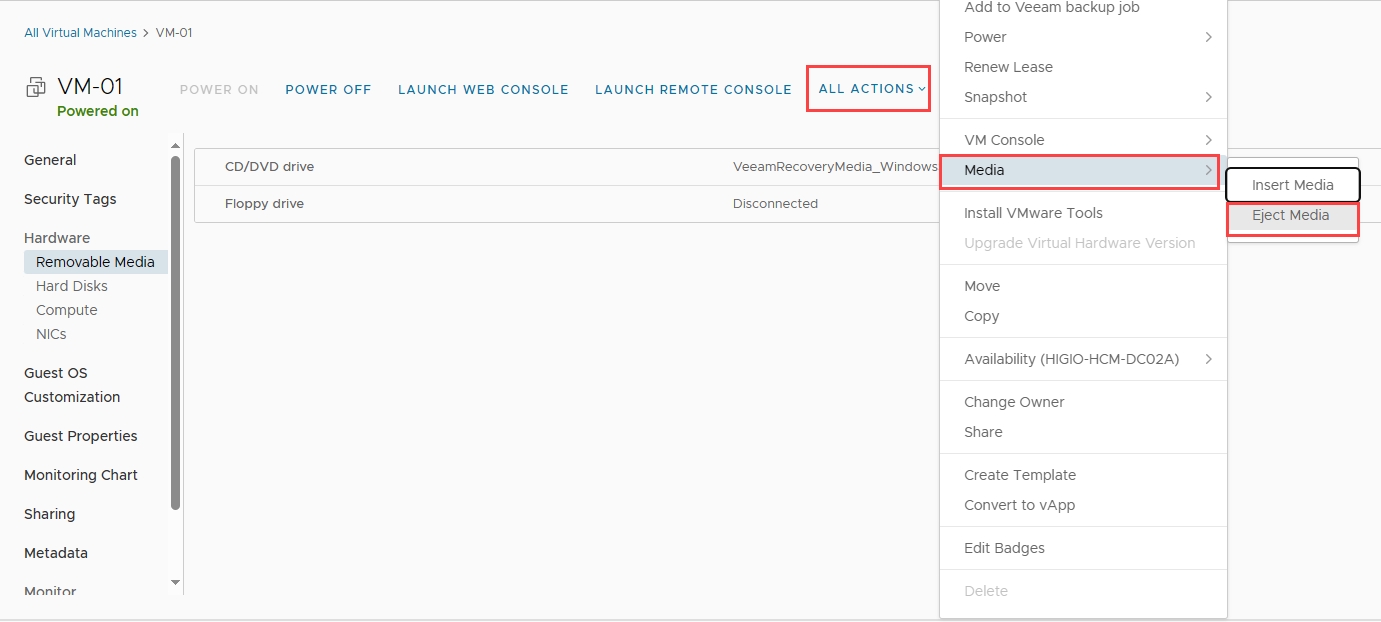Open the All Actions dropdown
Image resolution: width=1381 pixels, height=622 pixels.
click(x=869, y=89)
